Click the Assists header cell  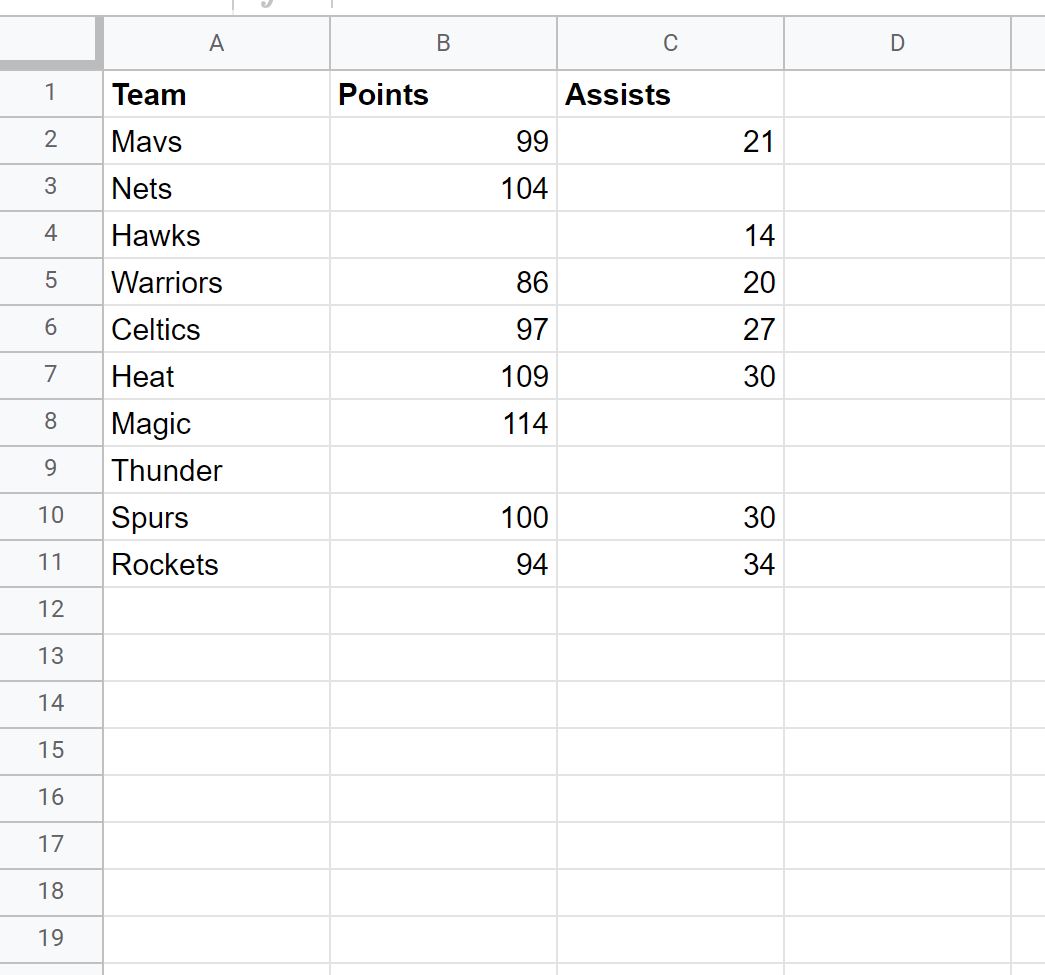pos(670,94)
